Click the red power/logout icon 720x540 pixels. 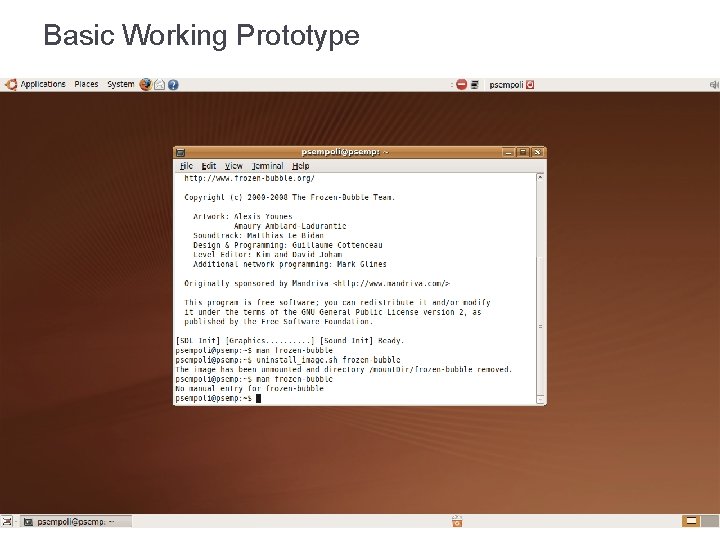coord(530,84)
